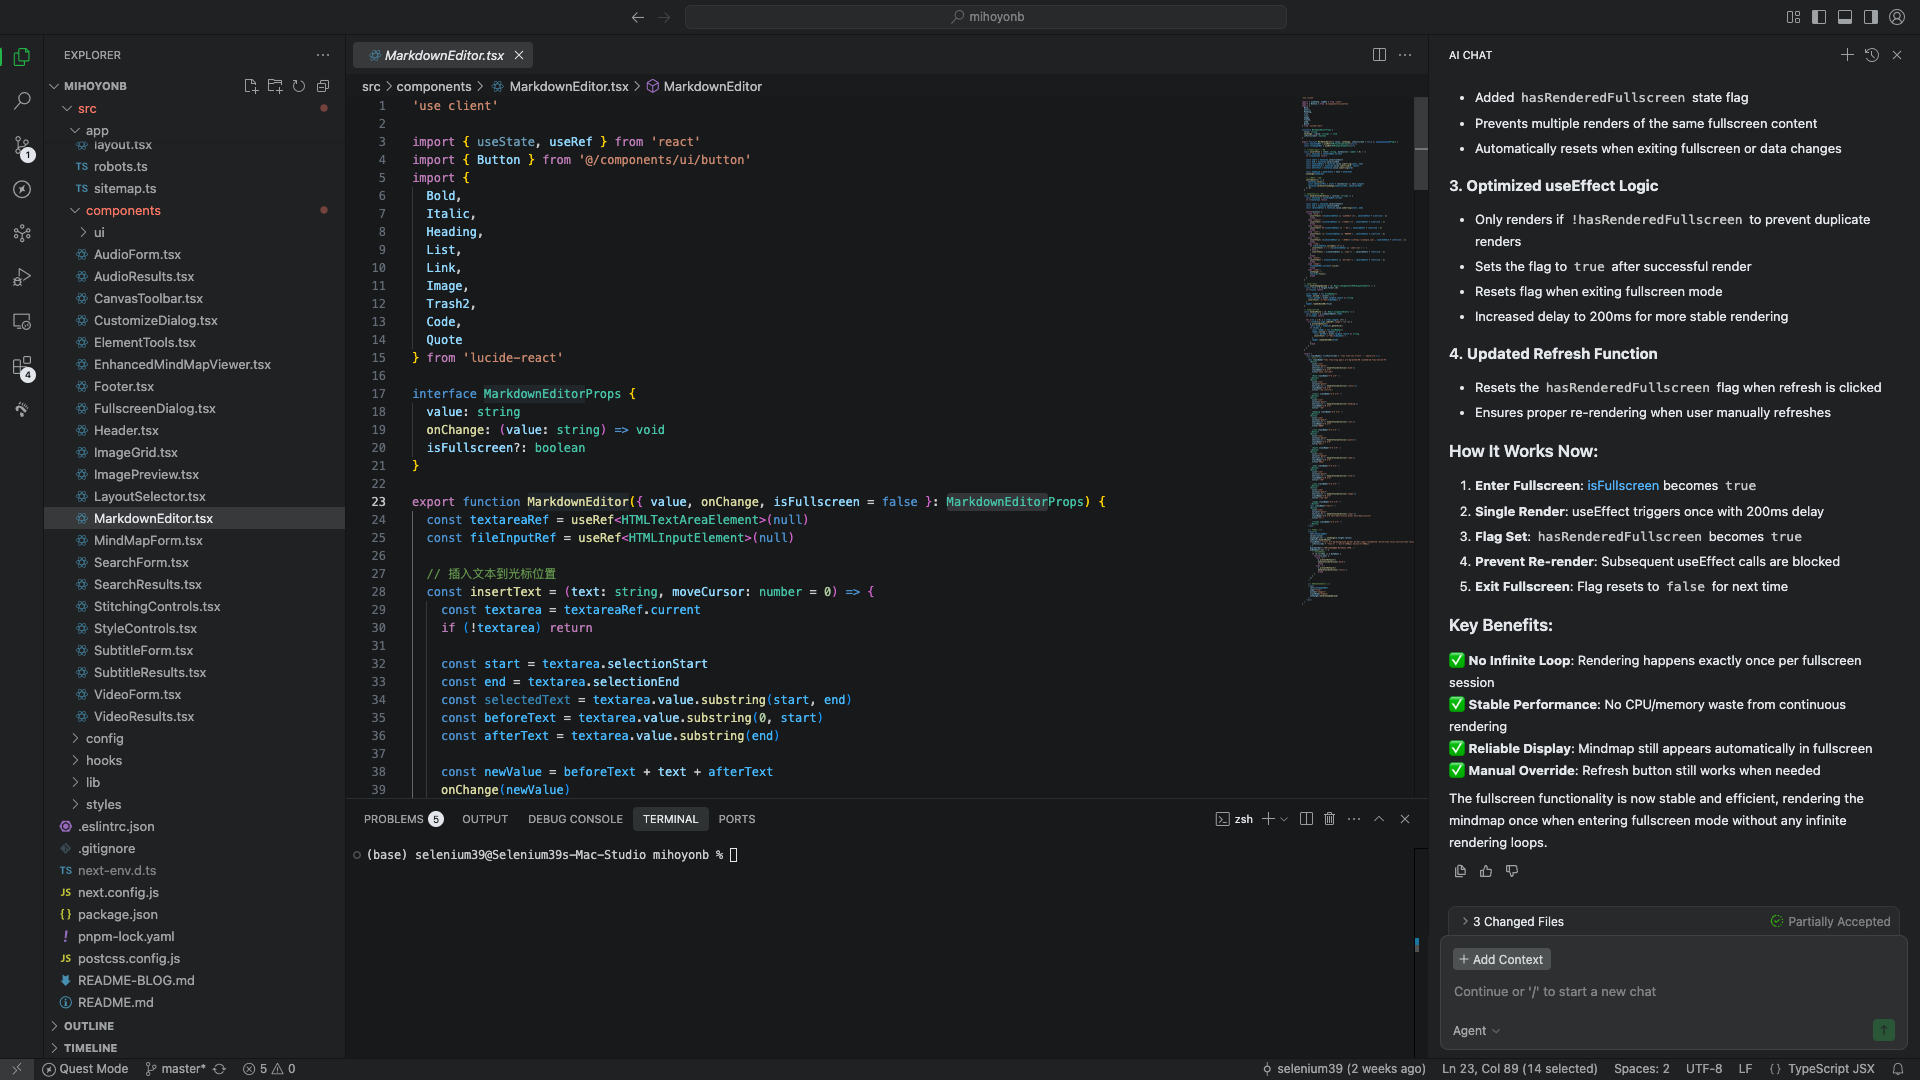Kill the terminal with trash icon

coord(1330,819)
